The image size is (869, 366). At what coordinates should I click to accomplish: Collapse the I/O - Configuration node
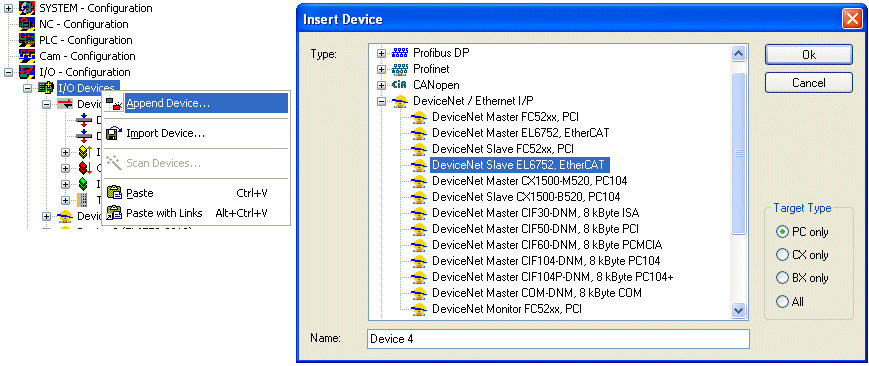[x=8, y=73]
